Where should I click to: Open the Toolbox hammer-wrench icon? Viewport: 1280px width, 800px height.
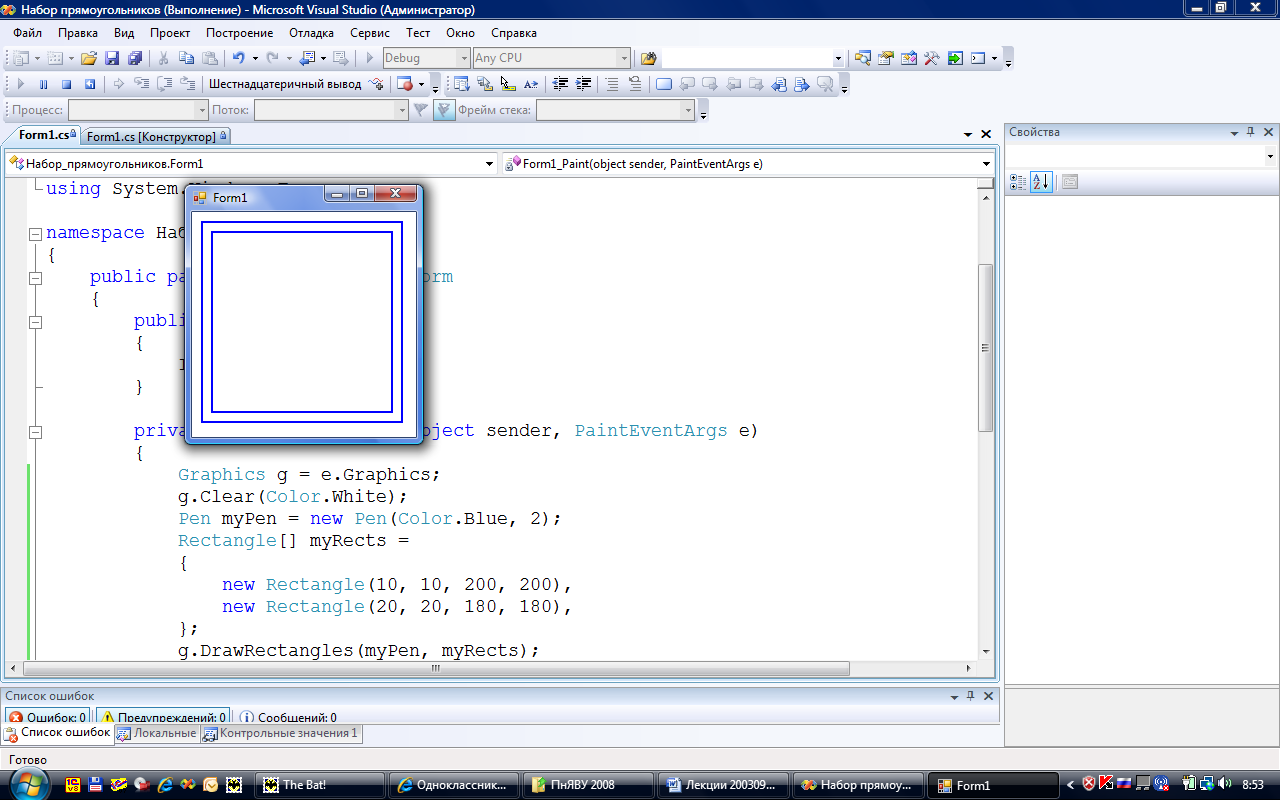pyautogui.click(x=931, y=58)
